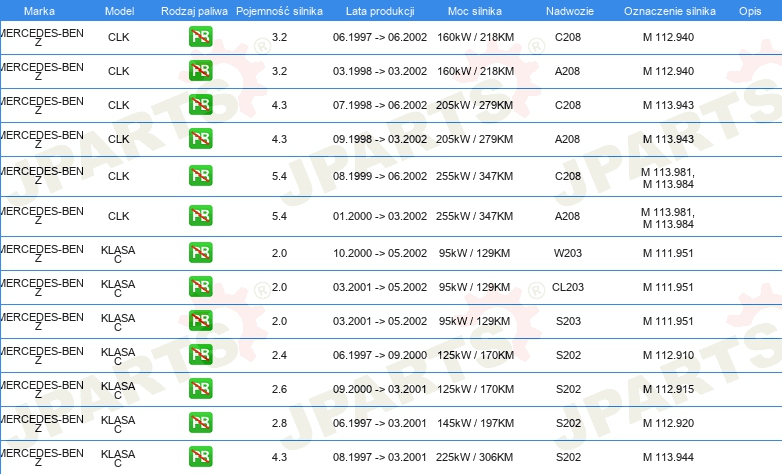Click power 205kW / 279KM in C208 row
782x474 pixels.
click(474, 105)
